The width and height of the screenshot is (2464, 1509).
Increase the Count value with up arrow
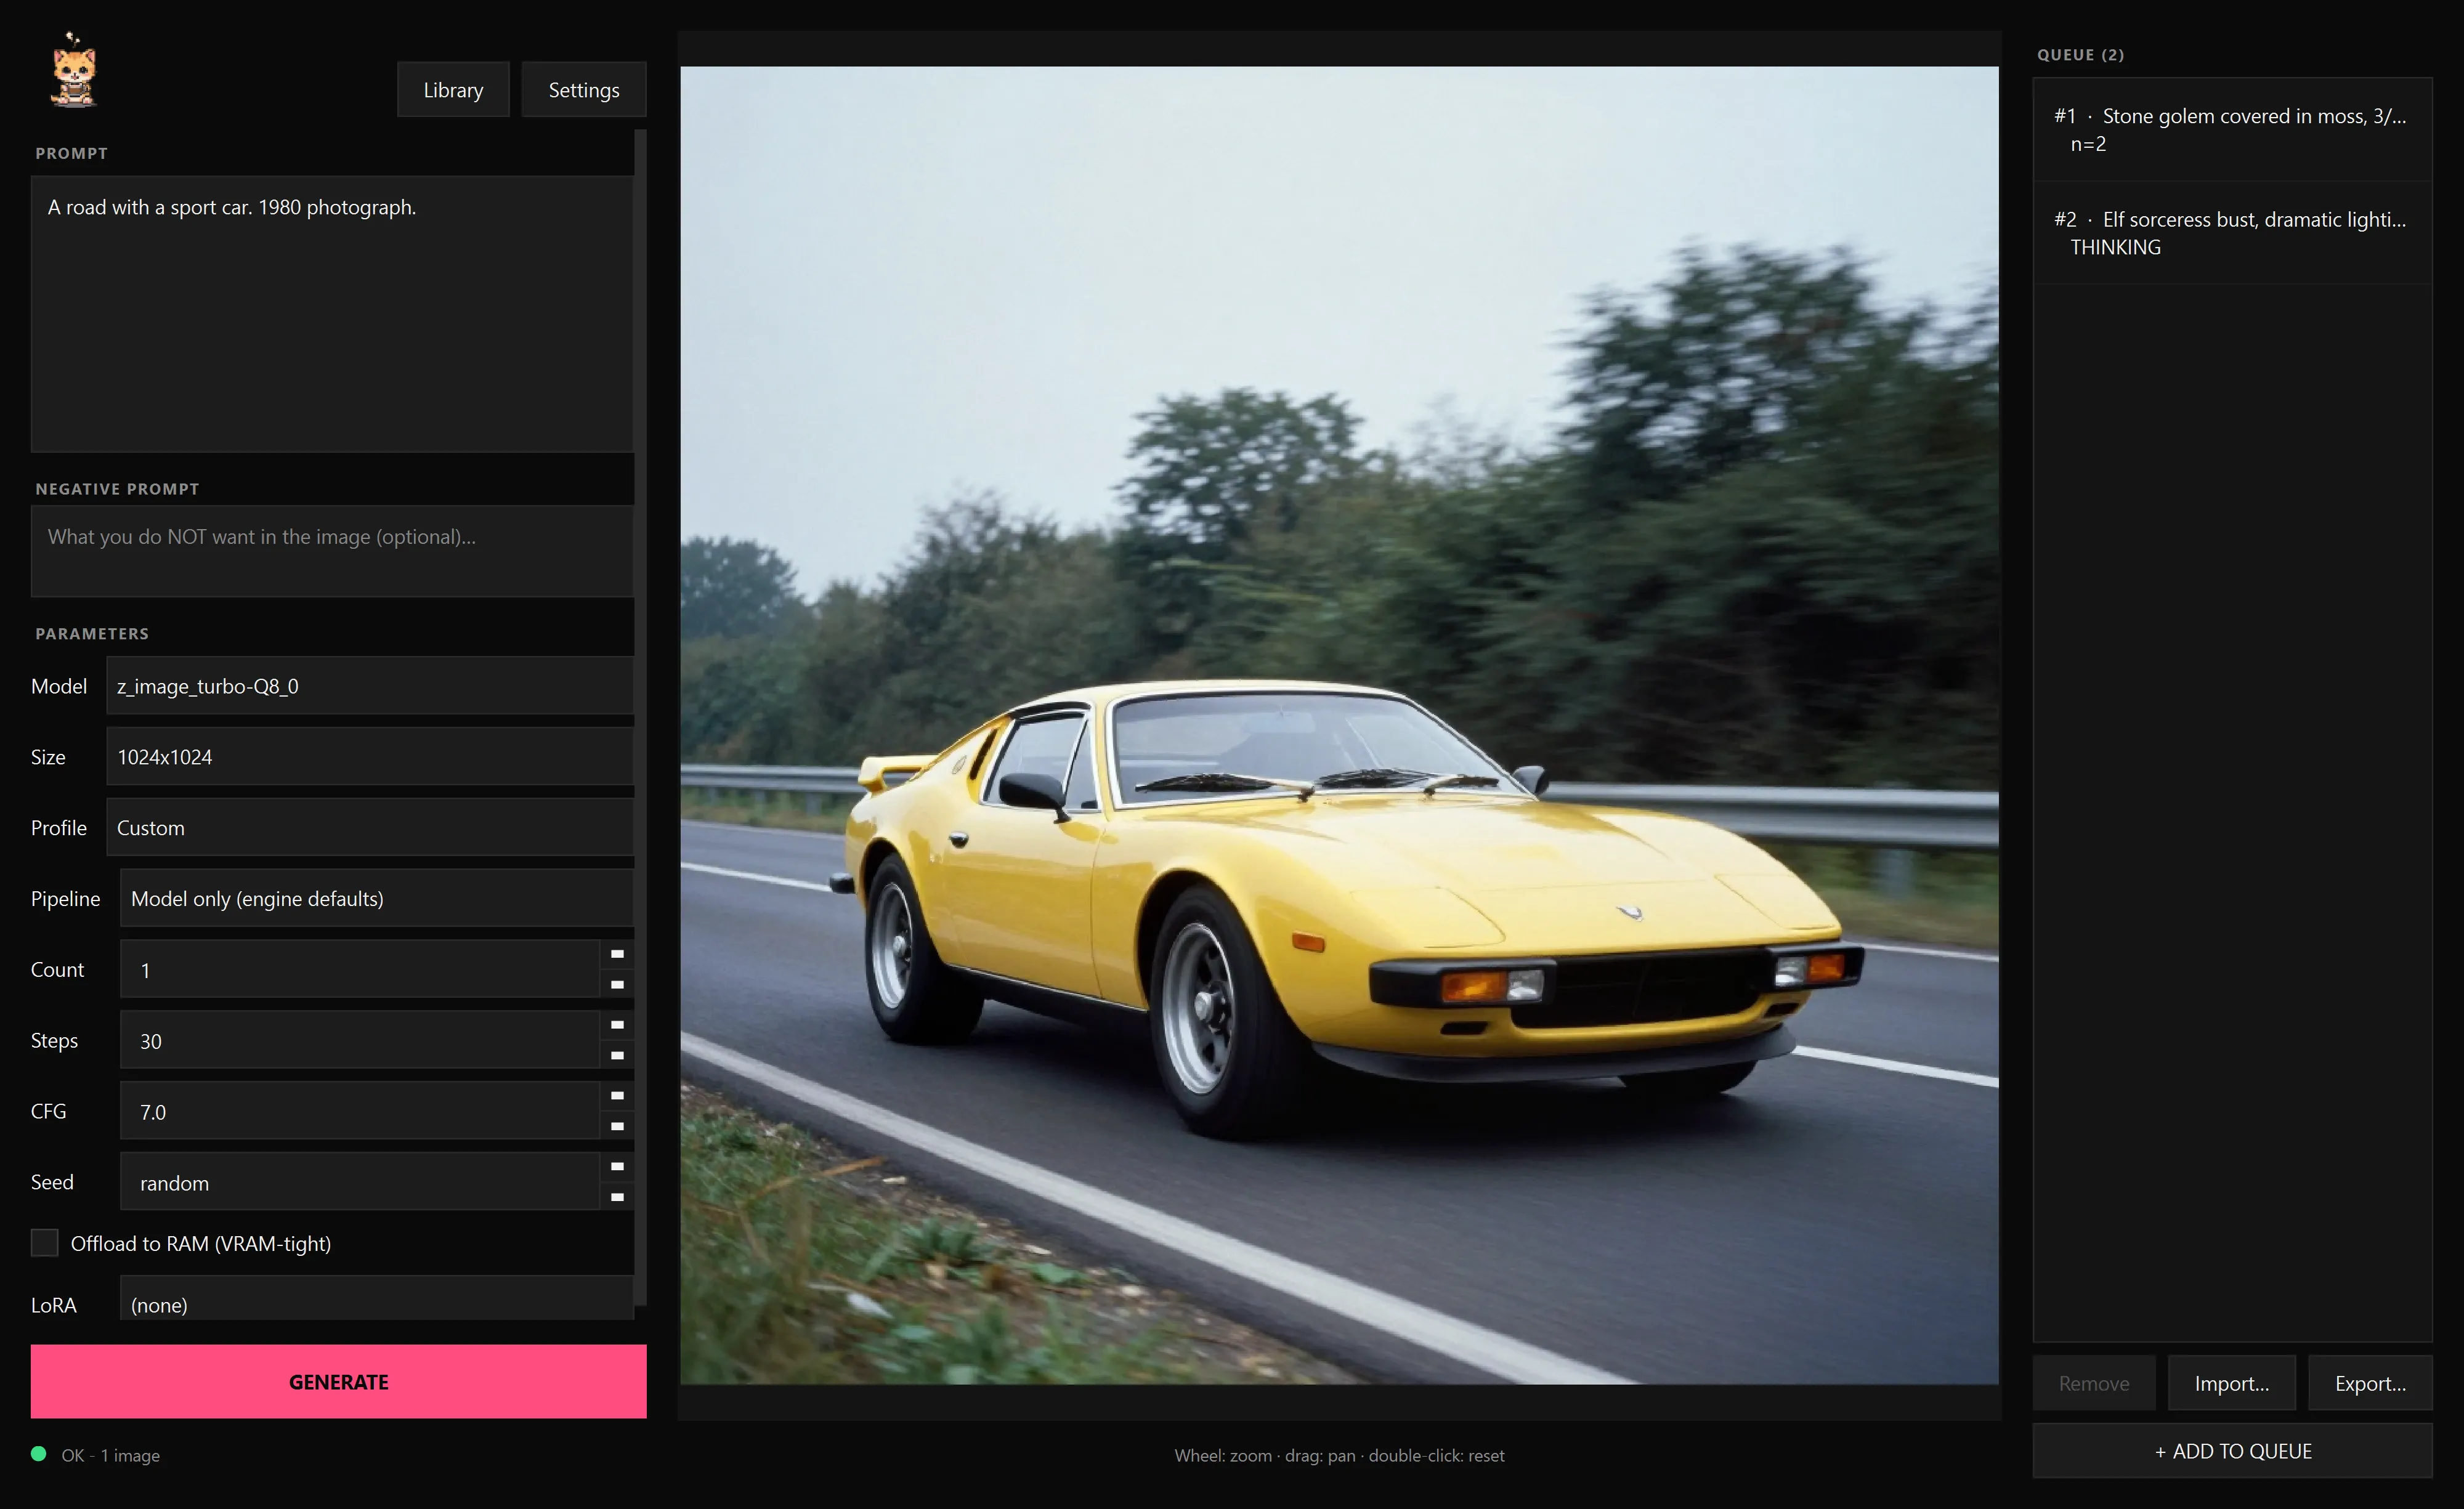617,954
